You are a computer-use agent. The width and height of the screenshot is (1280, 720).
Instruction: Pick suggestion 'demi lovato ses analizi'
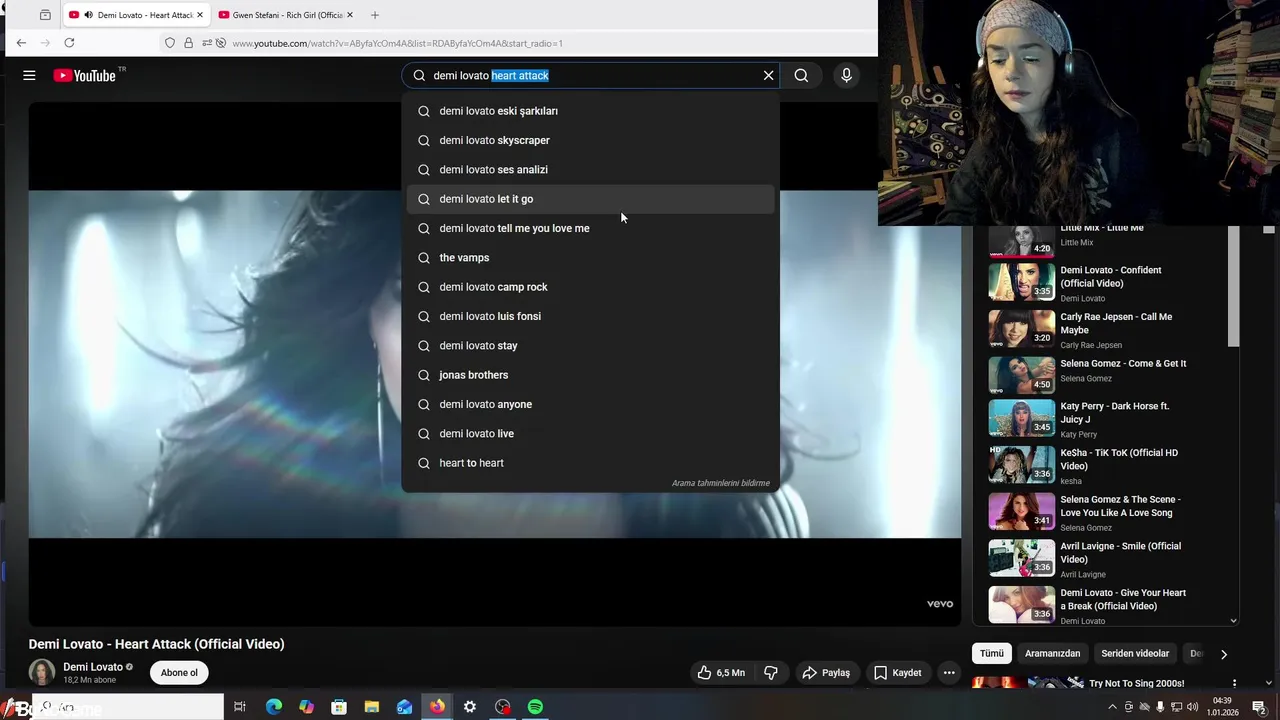(590, 169)
